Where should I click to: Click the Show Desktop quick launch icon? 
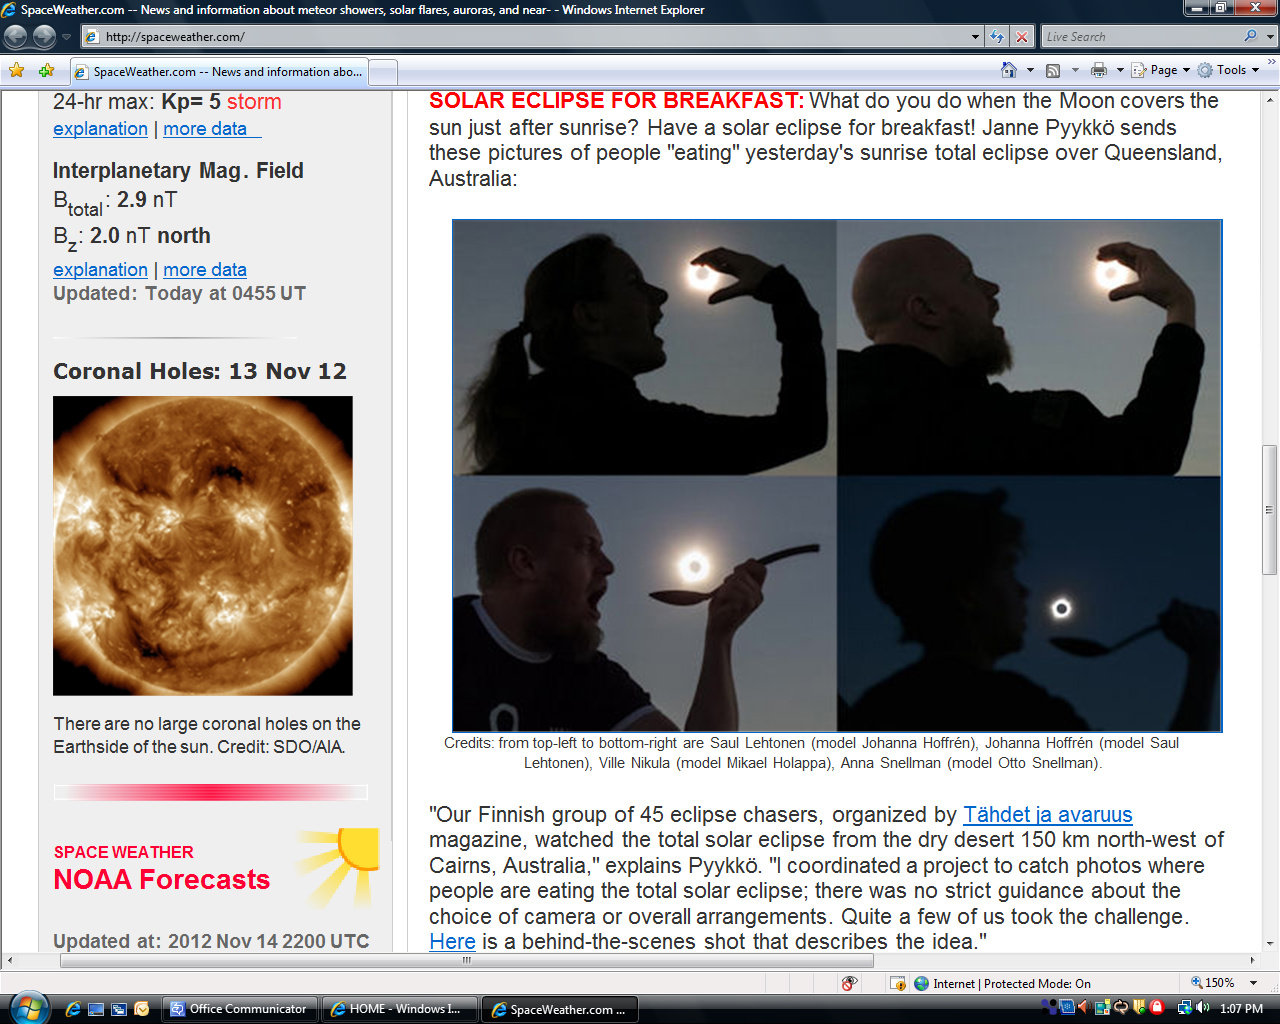pos(96,1009)
